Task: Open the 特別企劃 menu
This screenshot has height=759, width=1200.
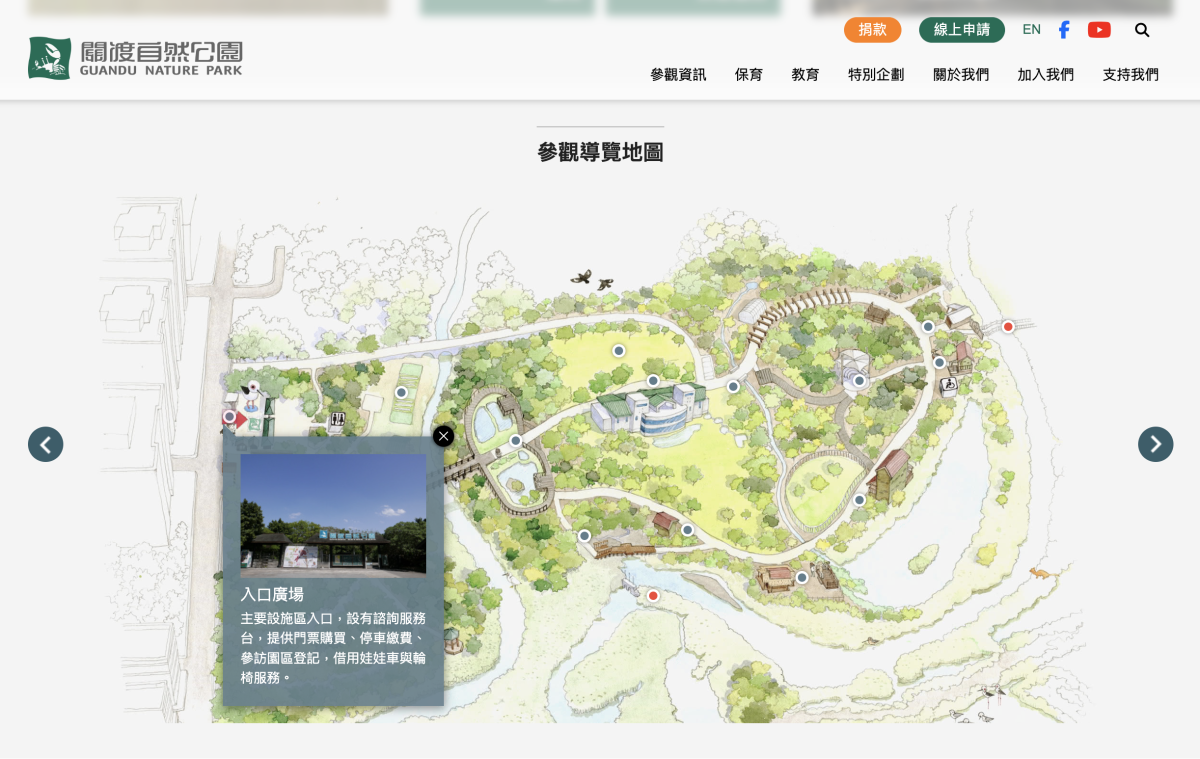Action: pyautogui.click(x=876, y=75)
